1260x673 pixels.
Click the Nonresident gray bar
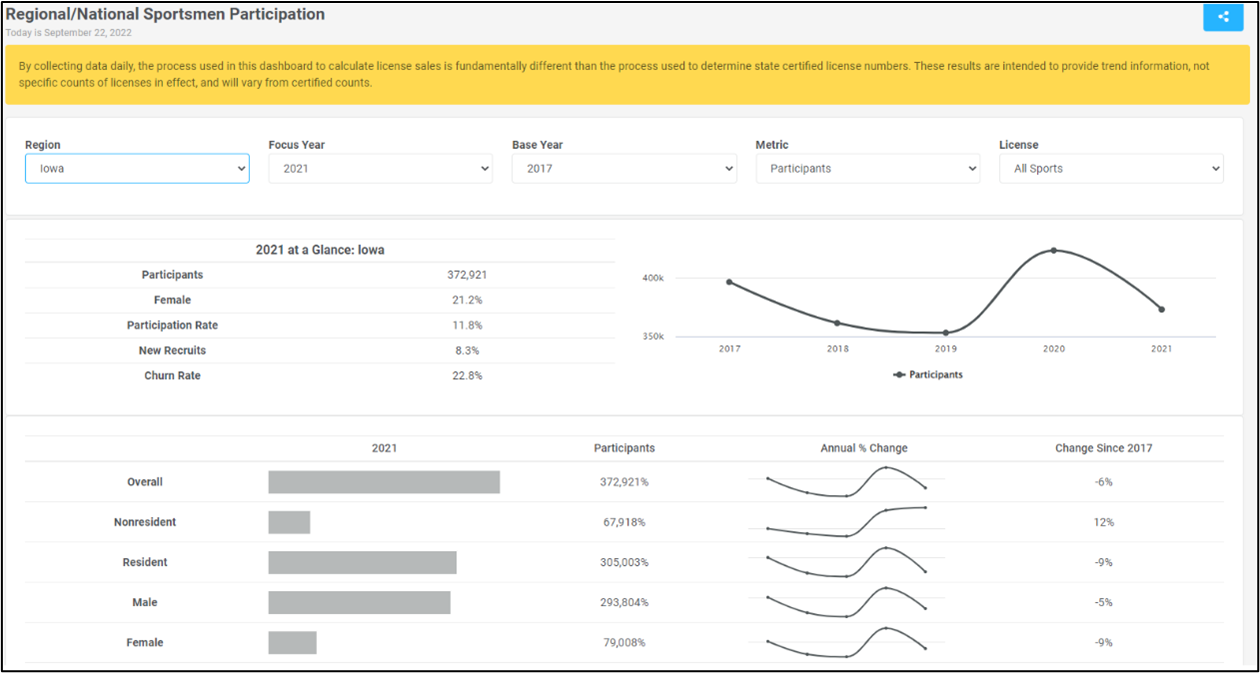coord(289,522)
